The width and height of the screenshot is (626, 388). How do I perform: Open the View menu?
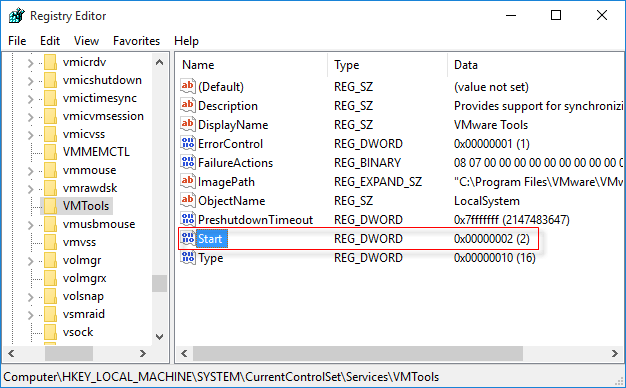tap(86, 41)
